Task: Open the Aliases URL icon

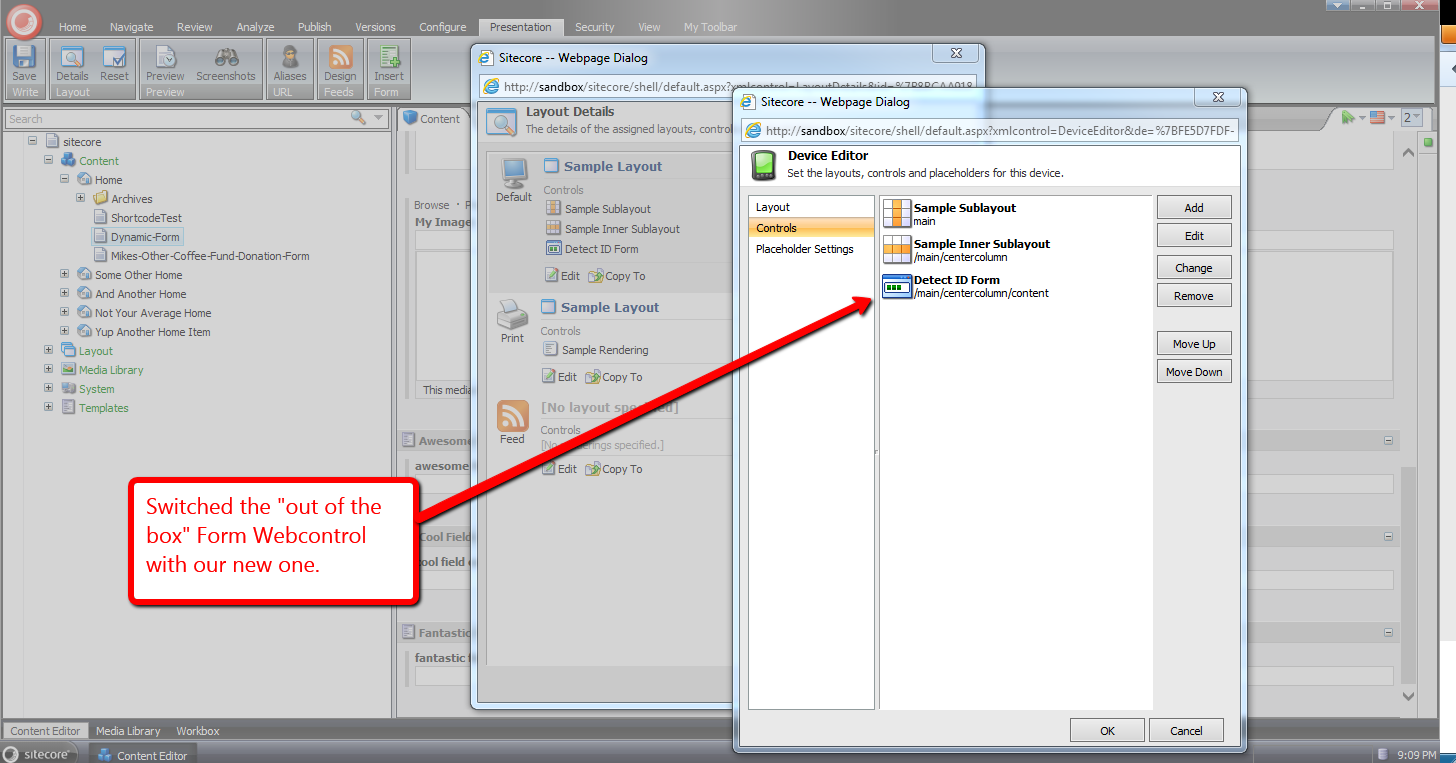Action: (290, 59)
